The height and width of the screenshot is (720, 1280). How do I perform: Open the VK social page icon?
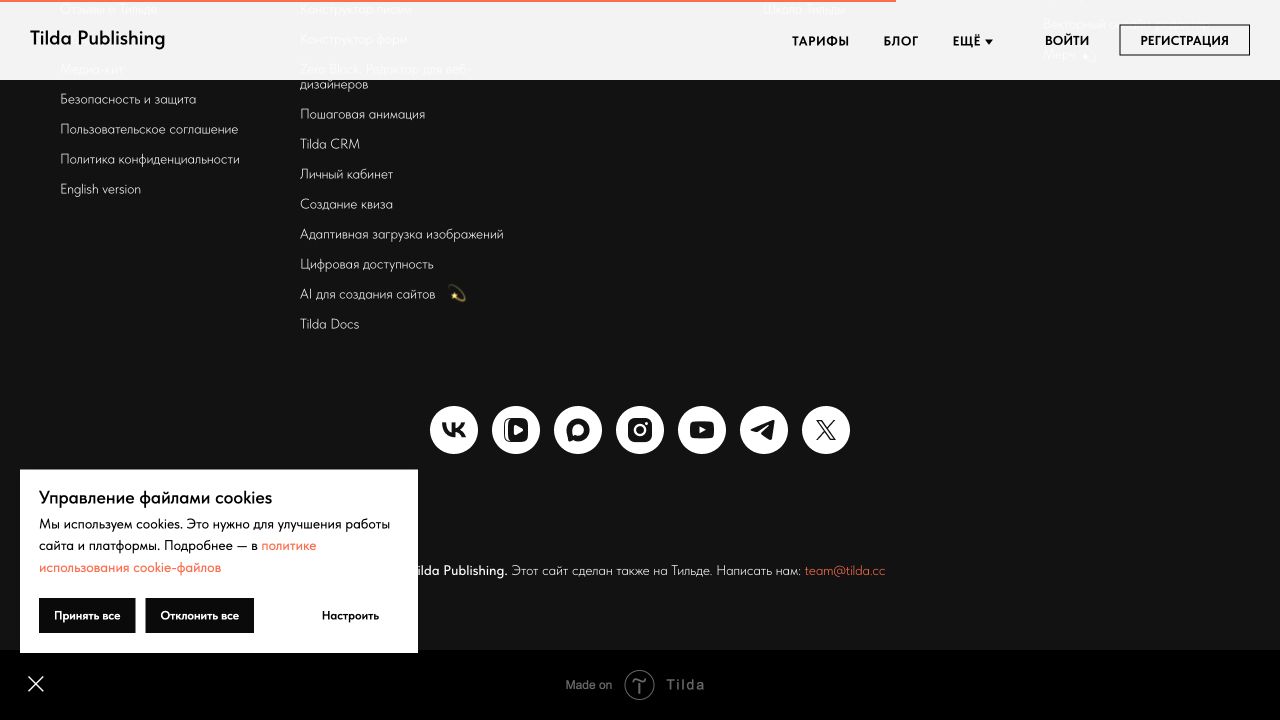454,430
